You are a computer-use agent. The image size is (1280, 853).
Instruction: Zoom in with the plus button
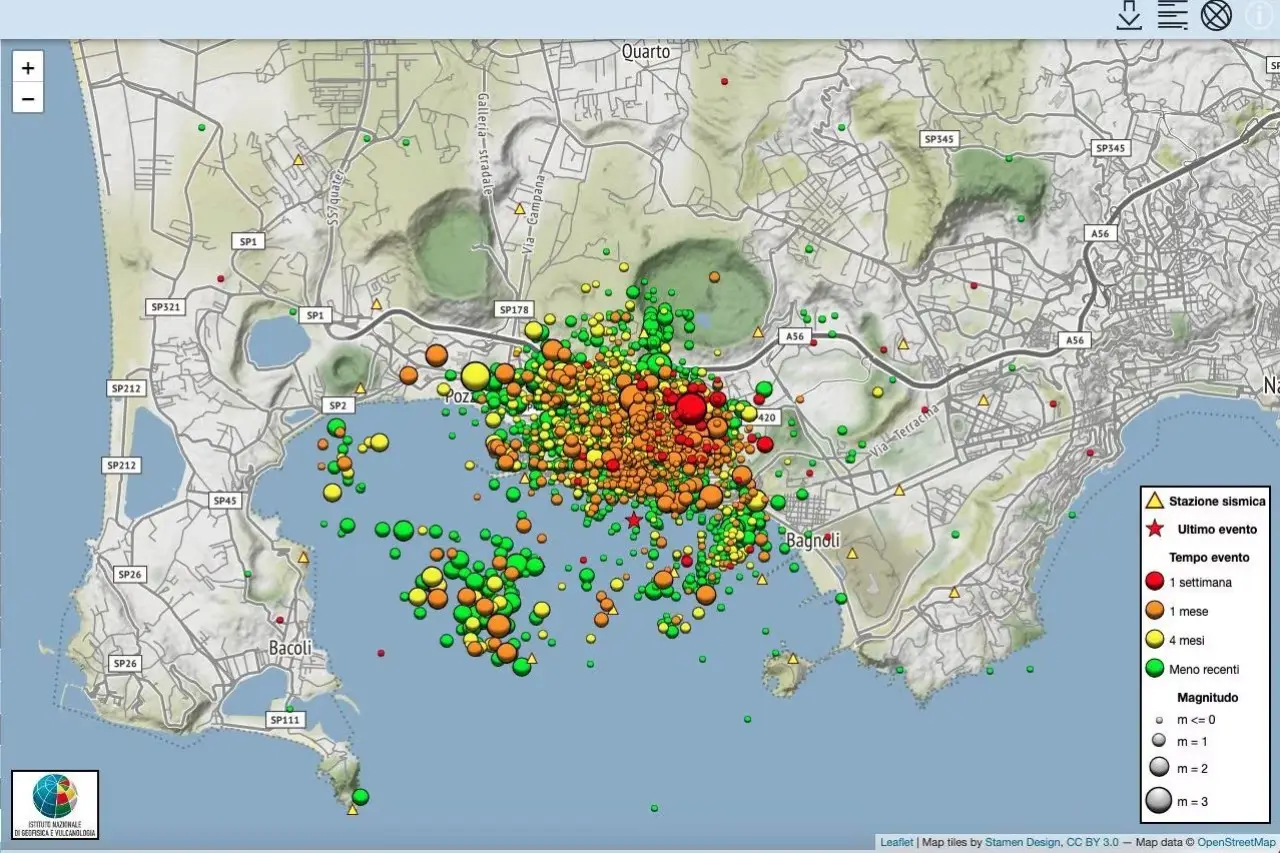[x=28, y=68]
